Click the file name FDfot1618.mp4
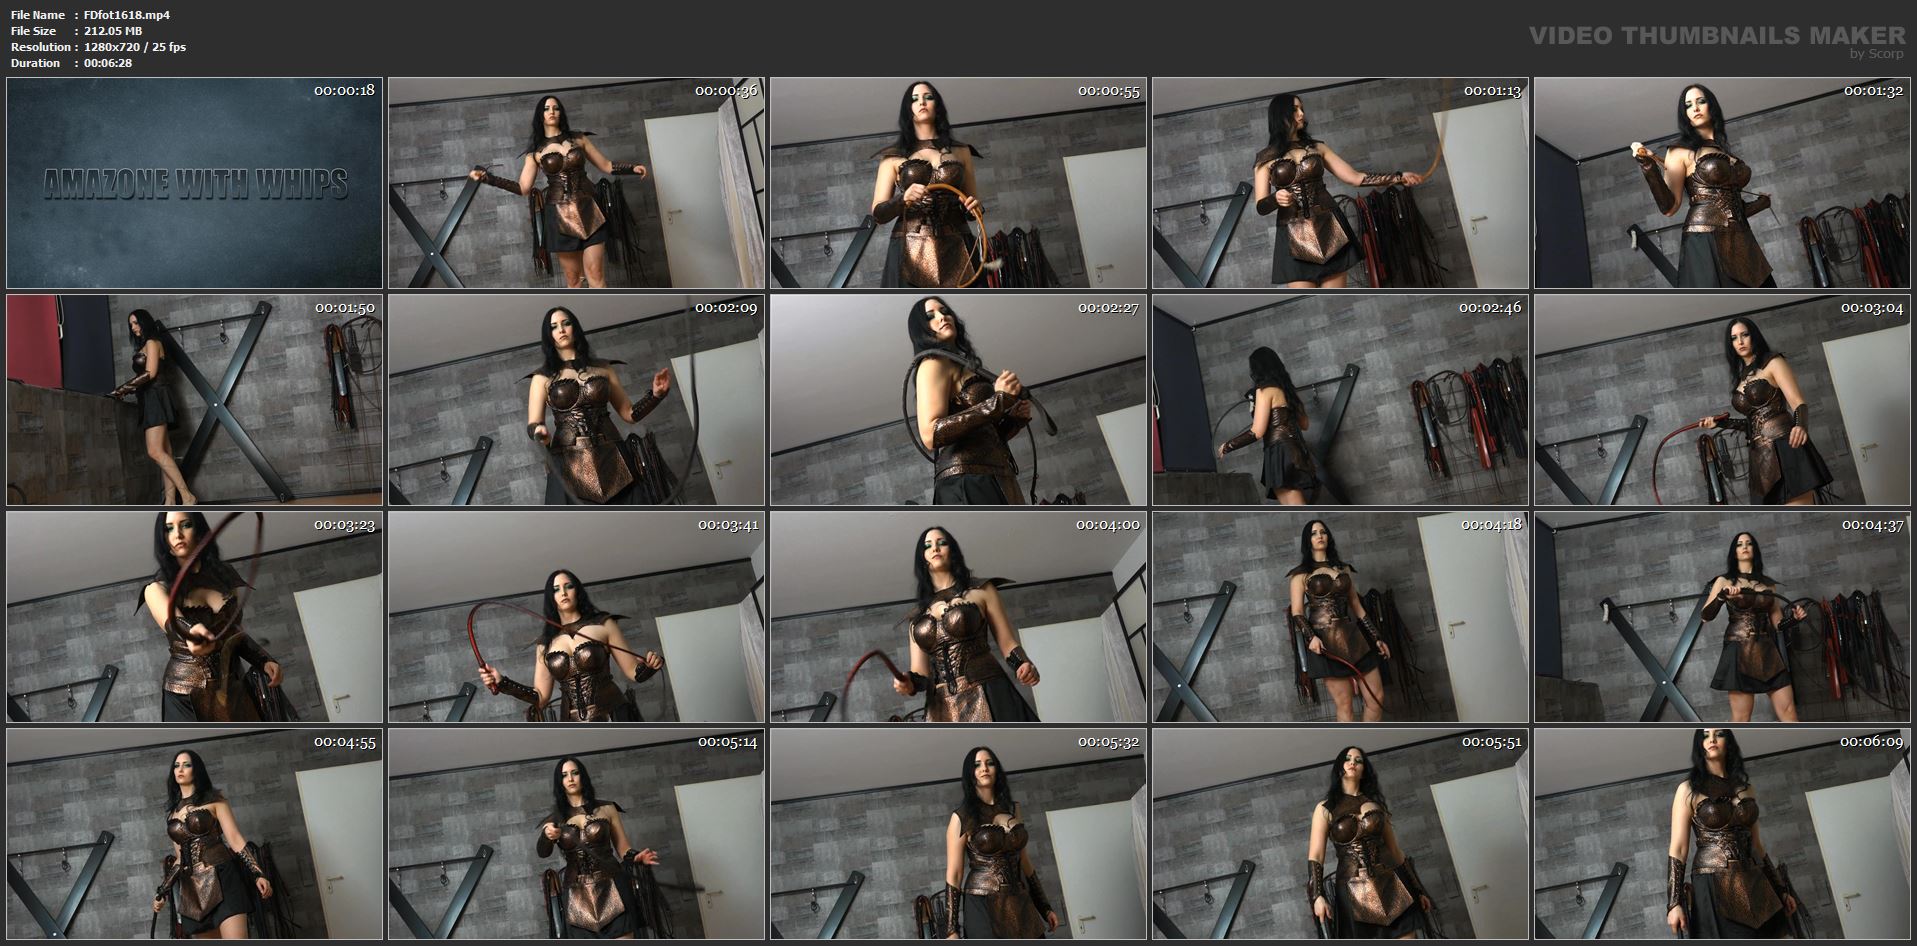The width and height of the screenshot is (1917, 946). pos(127,15)
